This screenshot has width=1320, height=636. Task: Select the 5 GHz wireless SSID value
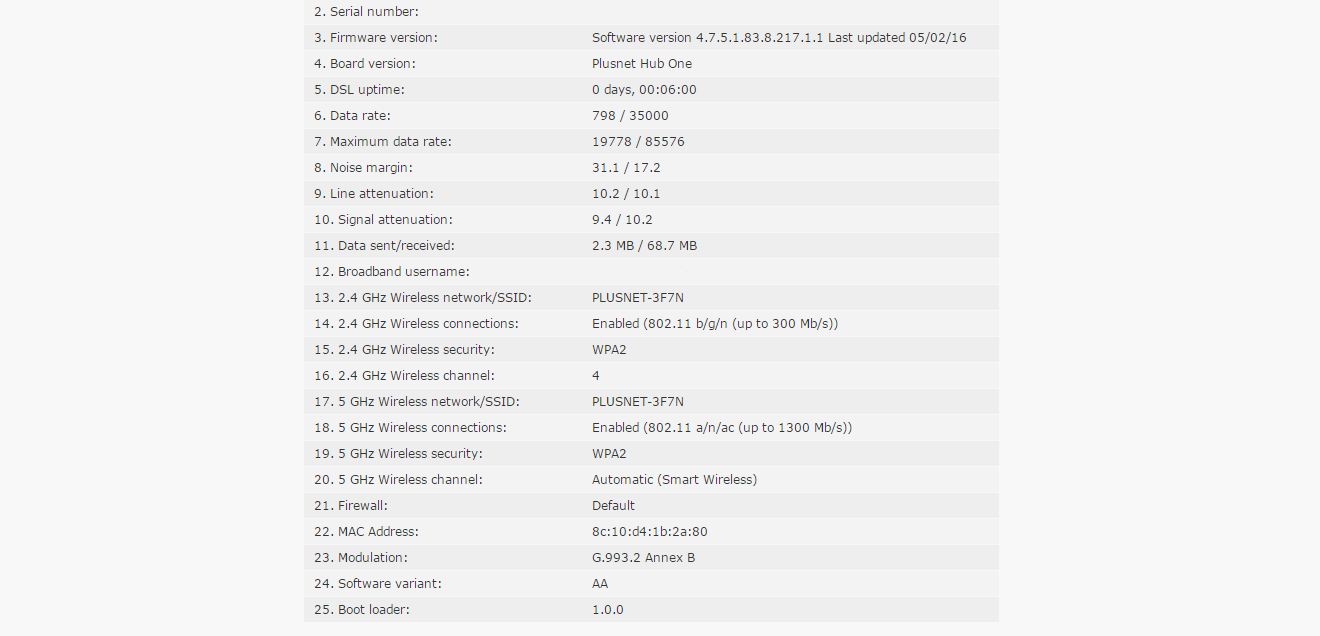click(x=638, y=402)
